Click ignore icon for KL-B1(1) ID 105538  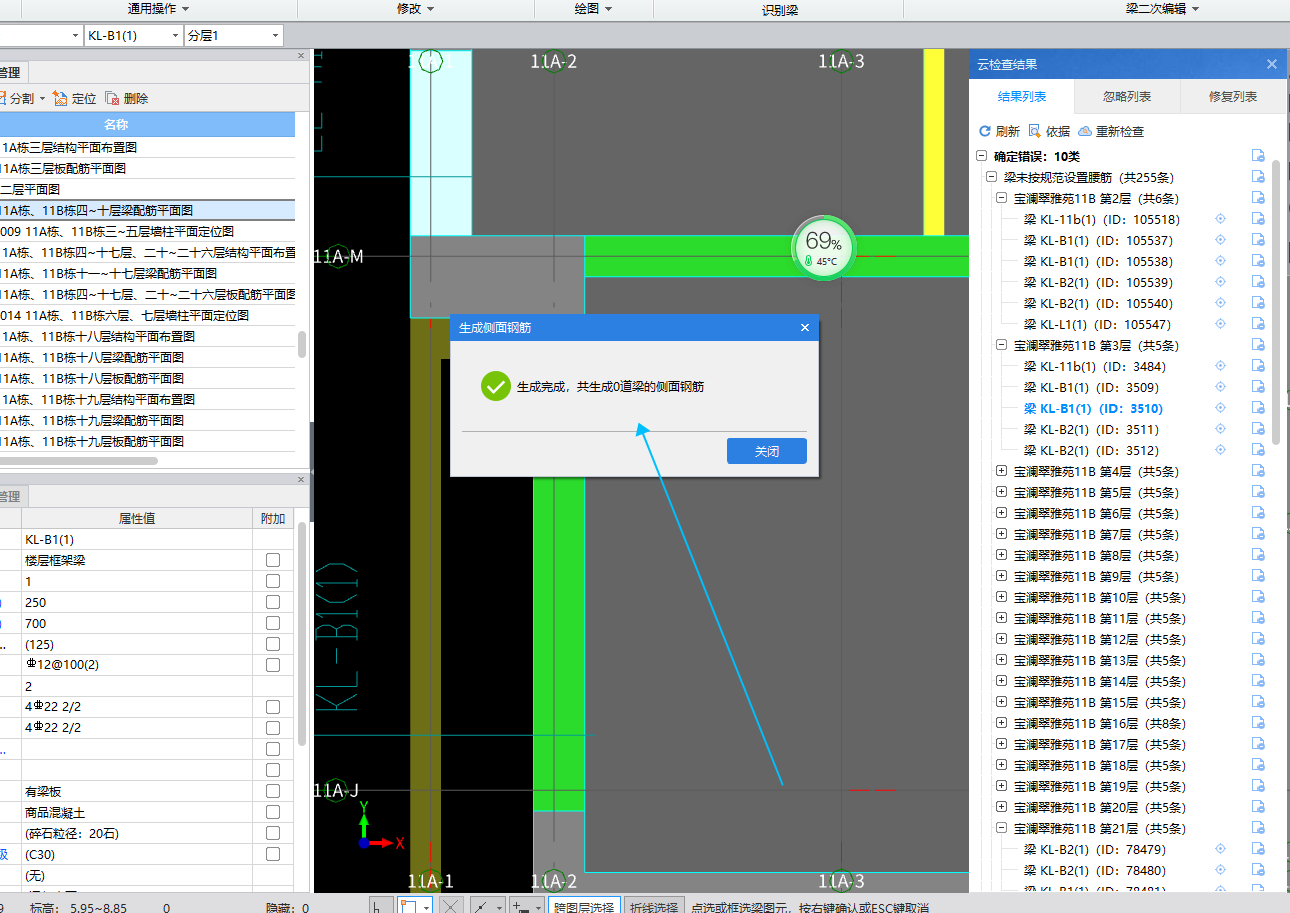click(1258, 261)
